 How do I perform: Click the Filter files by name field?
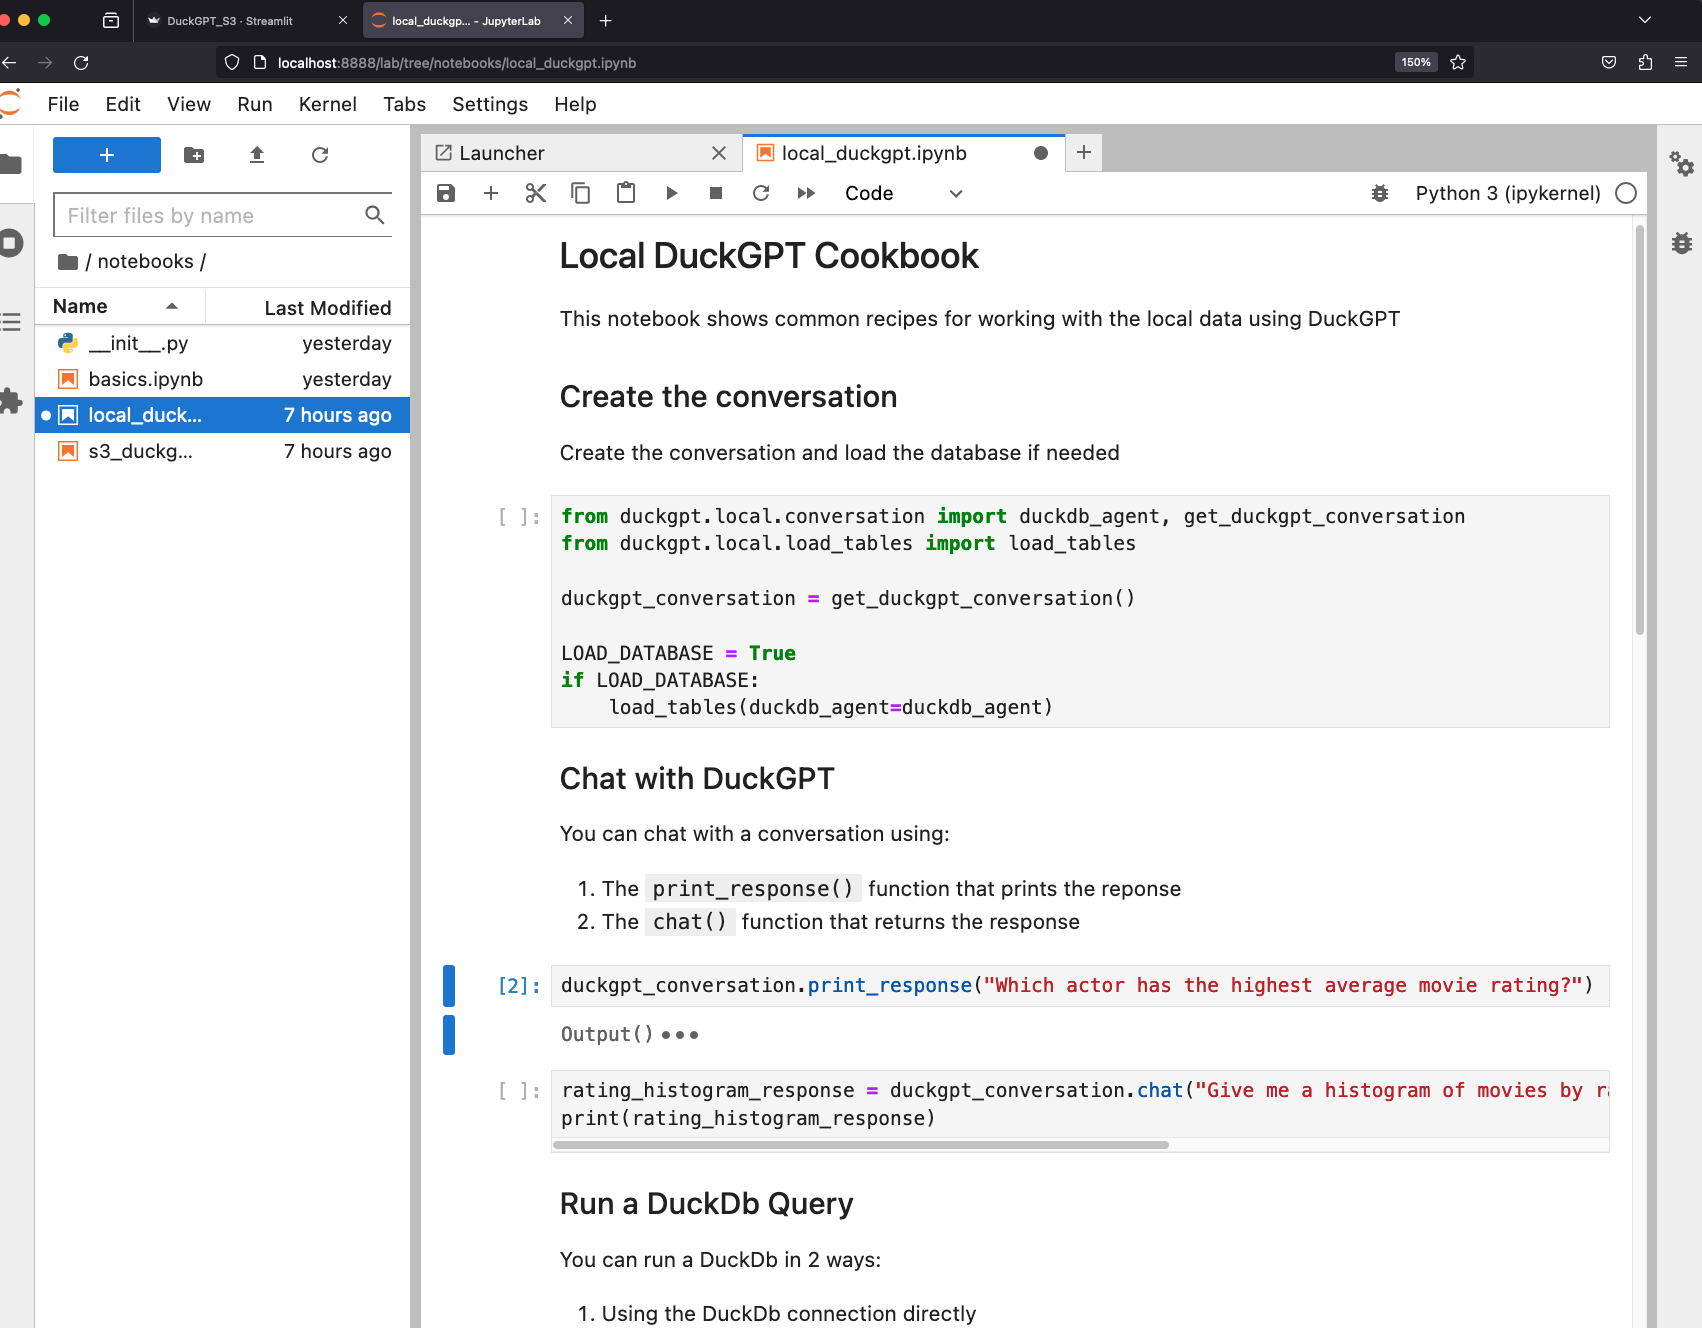[210, 215]
